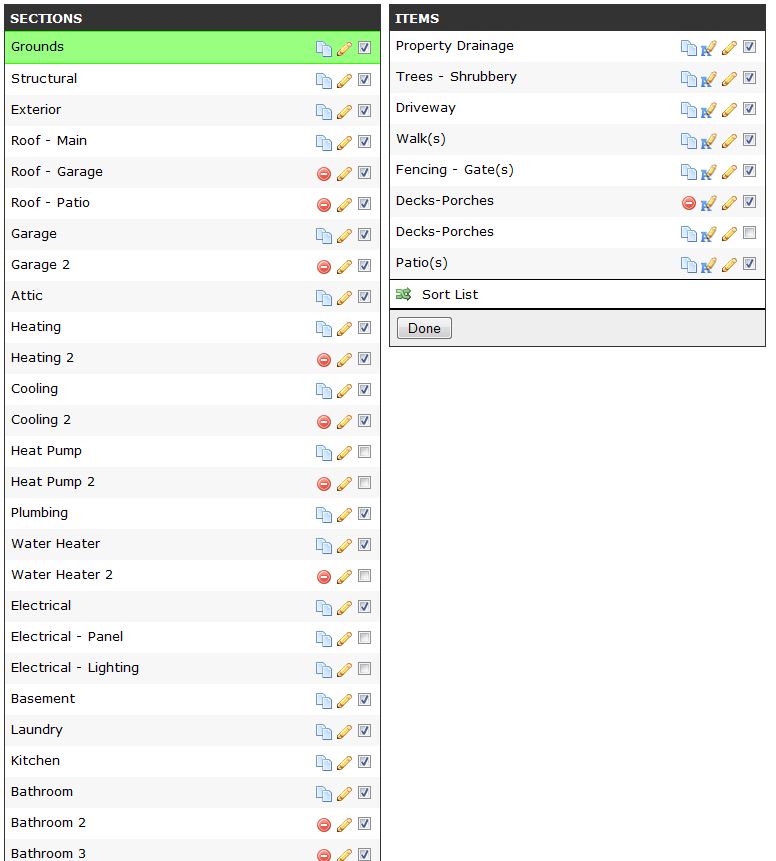Copy the Attic section
The width and height of the screenshot is (776, 861).
point(323,298)
